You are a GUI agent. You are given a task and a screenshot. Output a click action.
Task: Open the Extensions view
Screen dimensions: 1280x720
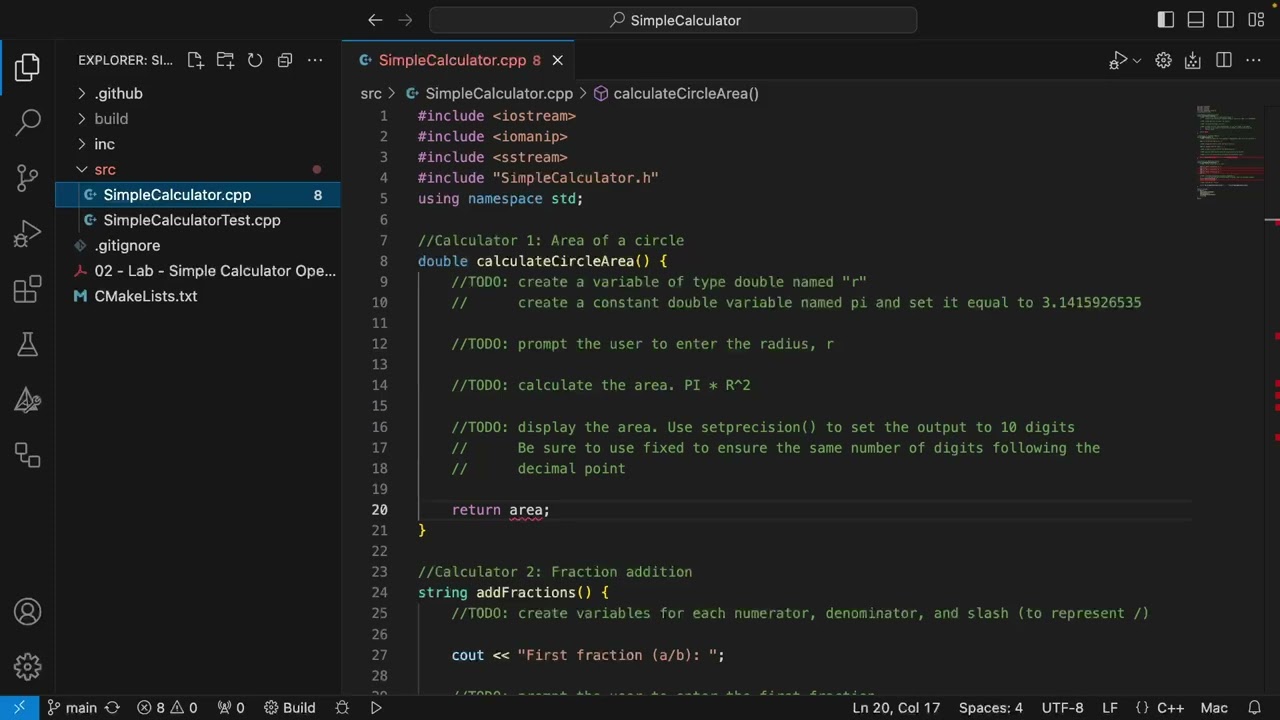click(x=28, y=291)
